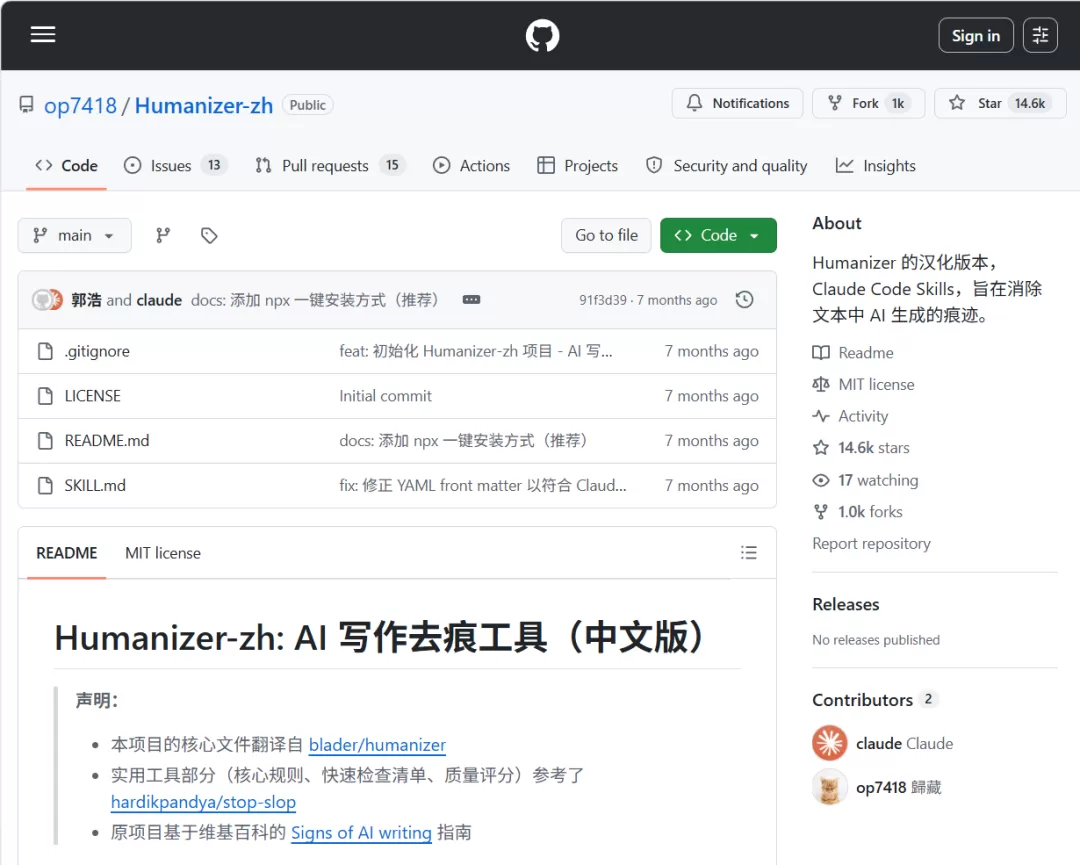Open claude Claude contributor name link

904,744
